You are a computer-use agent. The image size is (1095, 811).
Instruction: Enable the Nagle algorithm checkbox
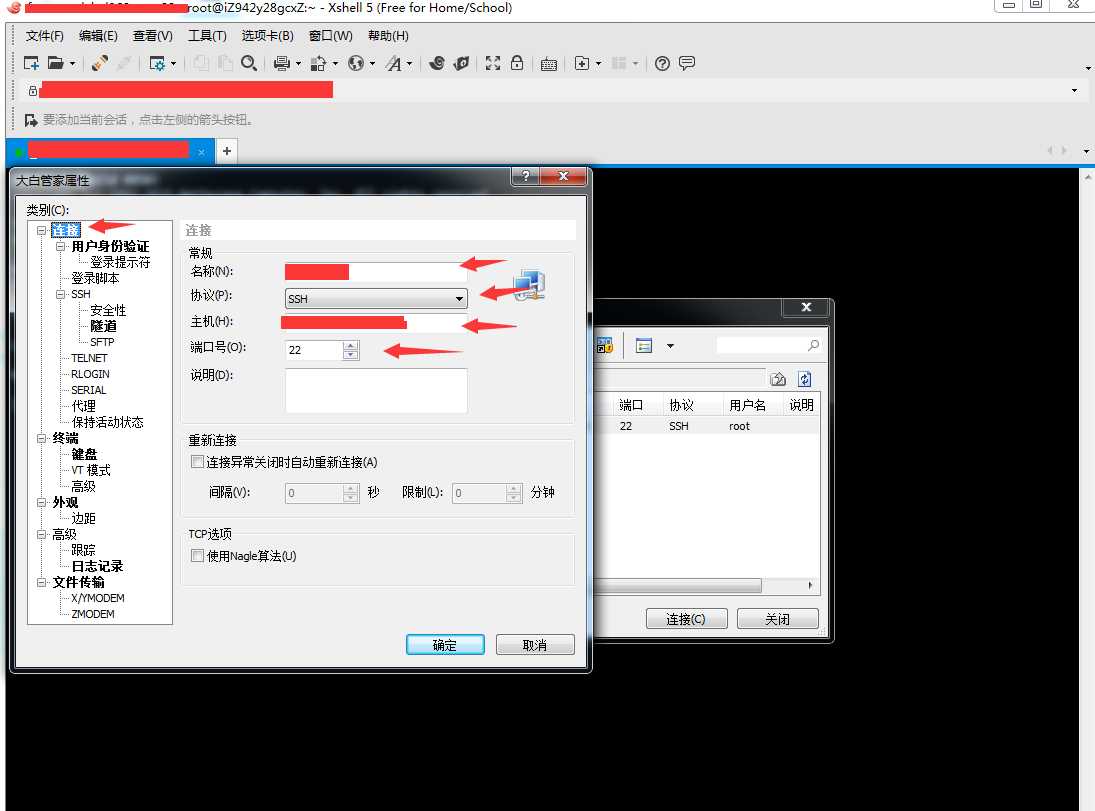[x=198, y=555]
